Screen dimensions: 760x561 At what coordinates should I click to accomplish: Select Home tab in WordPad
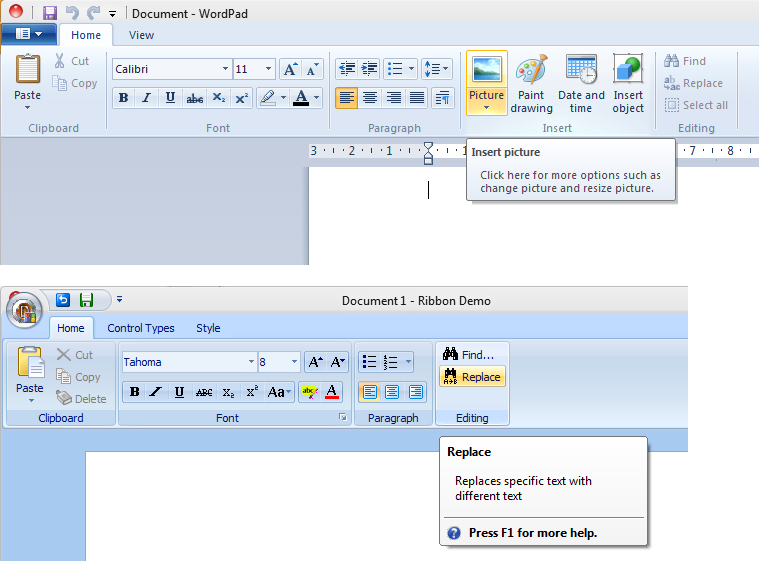click(x=86, y=35)
